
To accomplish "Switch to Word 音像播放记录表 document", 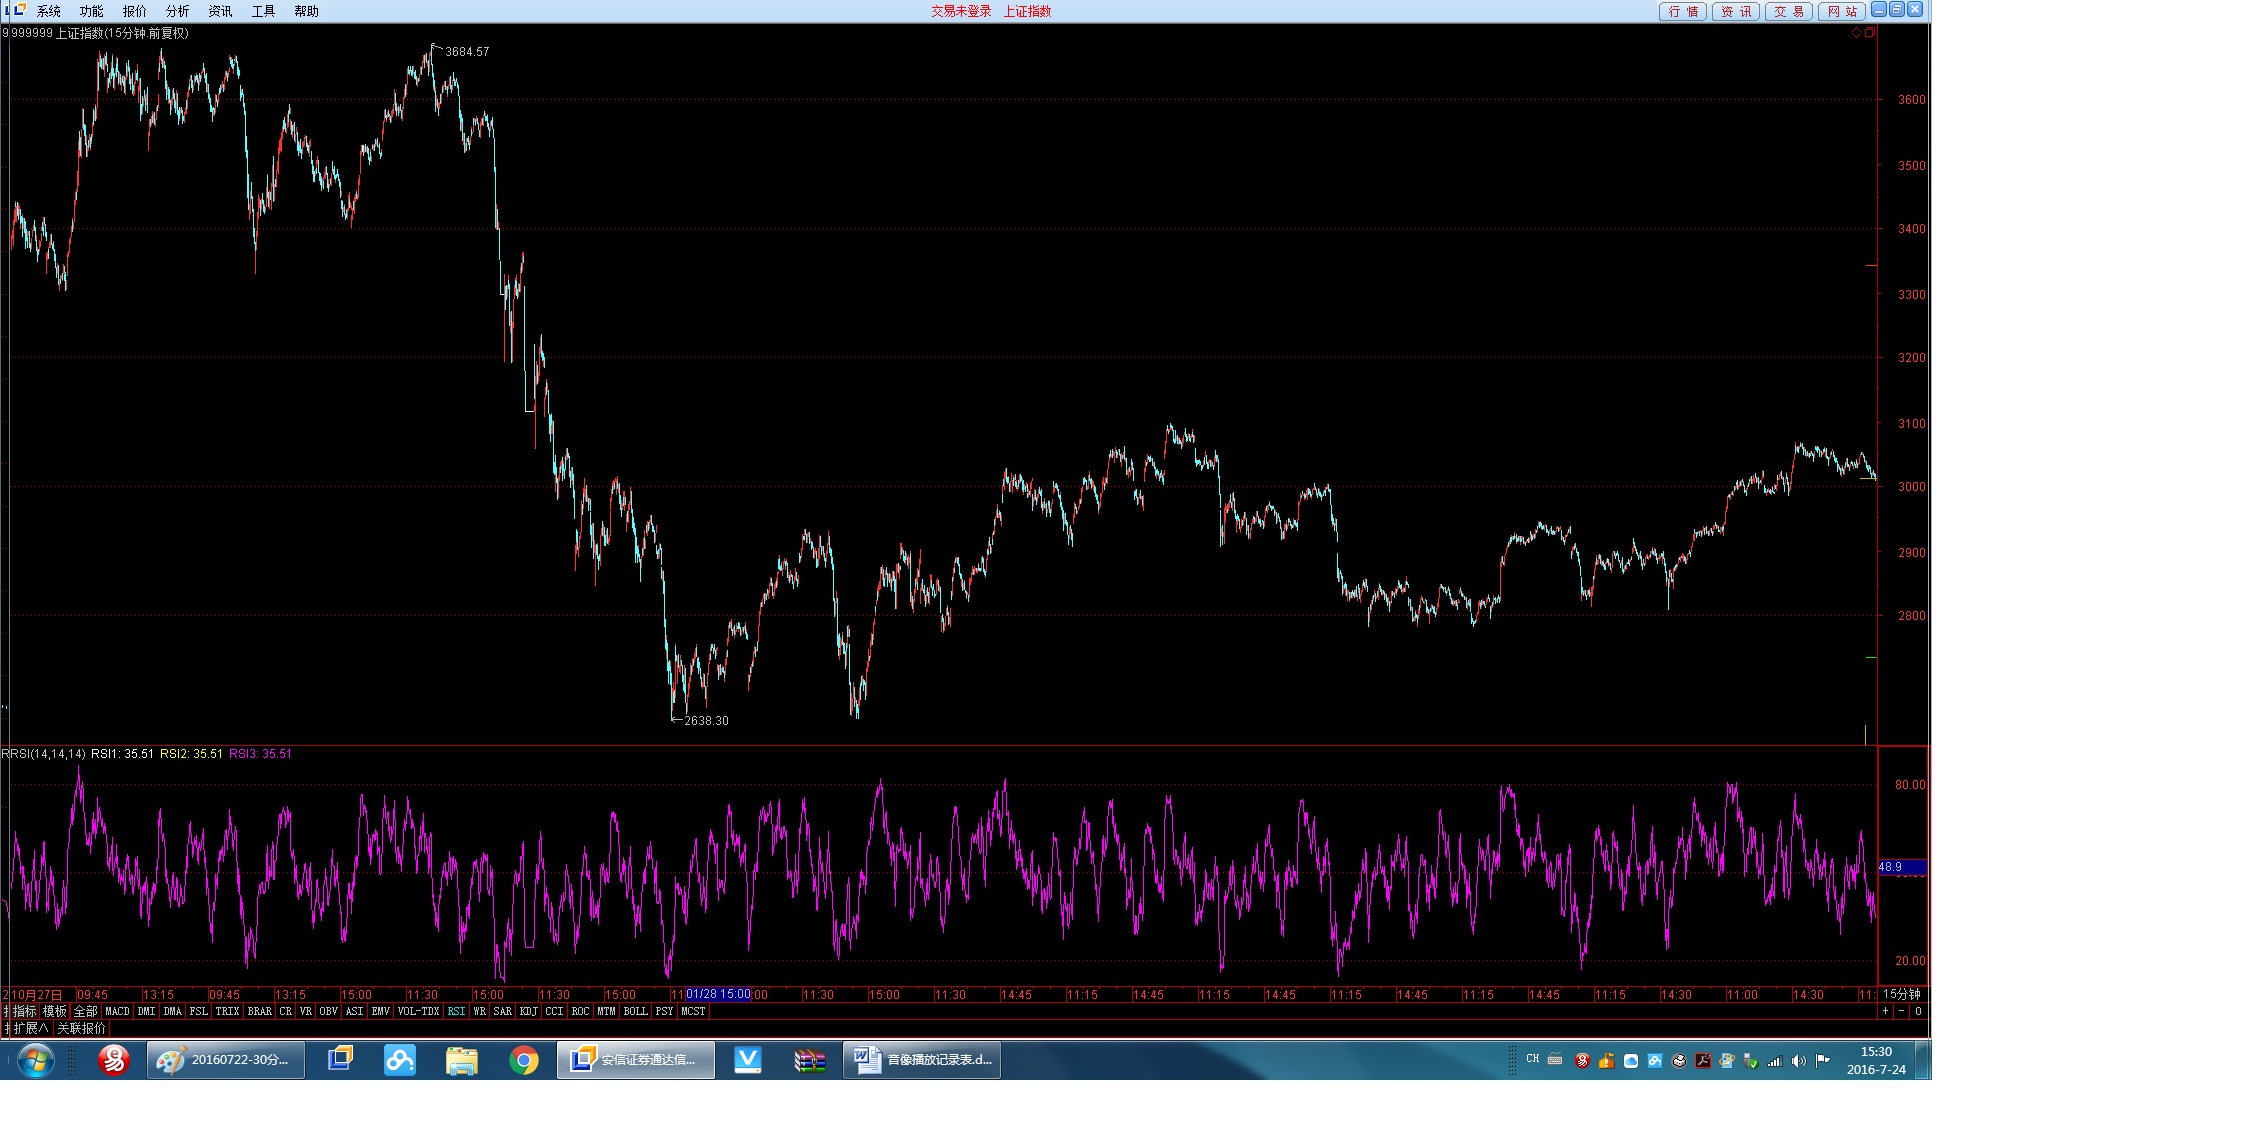I will pos(922,1060).
